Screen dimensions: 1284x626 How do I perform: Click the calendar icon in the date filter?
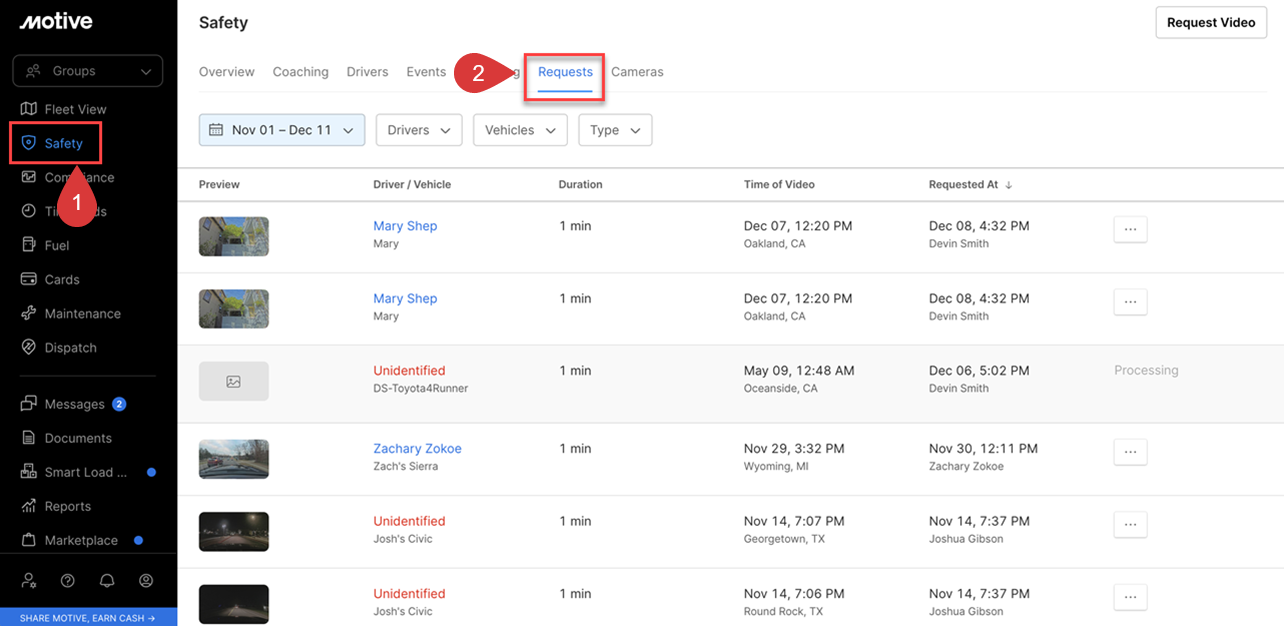pos(216,130)
